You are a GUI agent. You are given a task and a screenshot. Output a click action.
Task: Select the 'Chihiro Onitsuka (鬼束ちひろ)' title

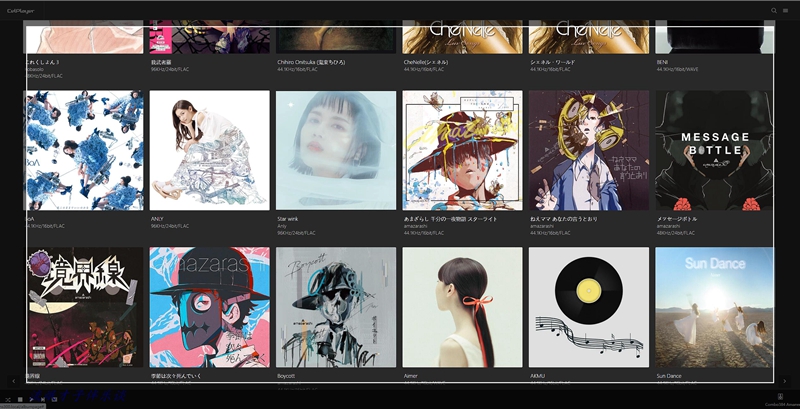pos(311,62)
